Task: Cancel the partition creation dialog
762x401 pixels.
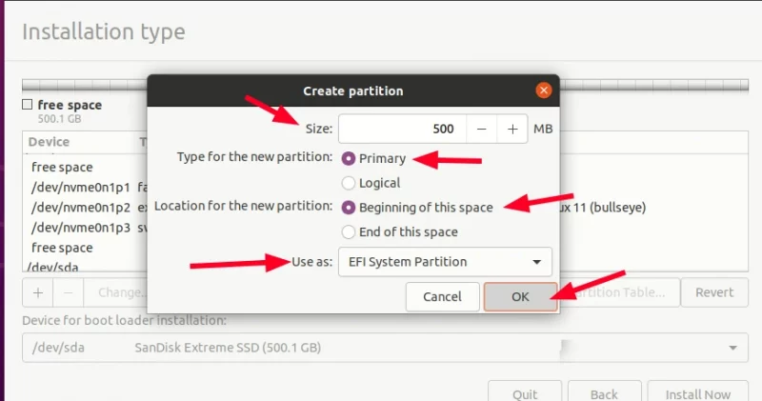Action: click(x=442, y=297)
